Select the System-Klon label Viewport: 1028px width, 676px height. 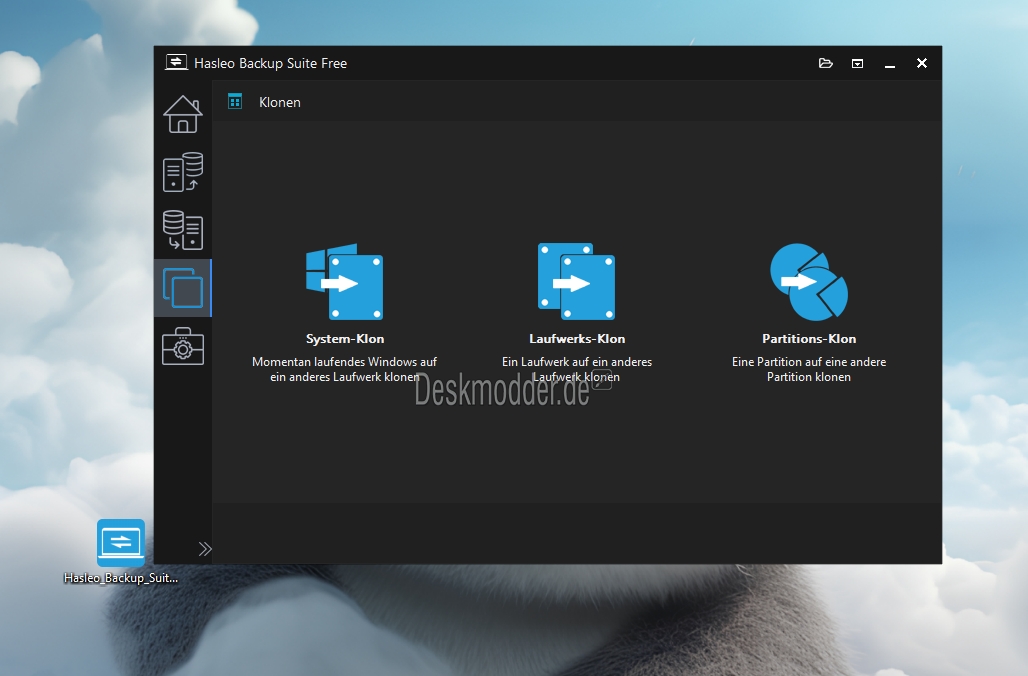pos(345,339)
